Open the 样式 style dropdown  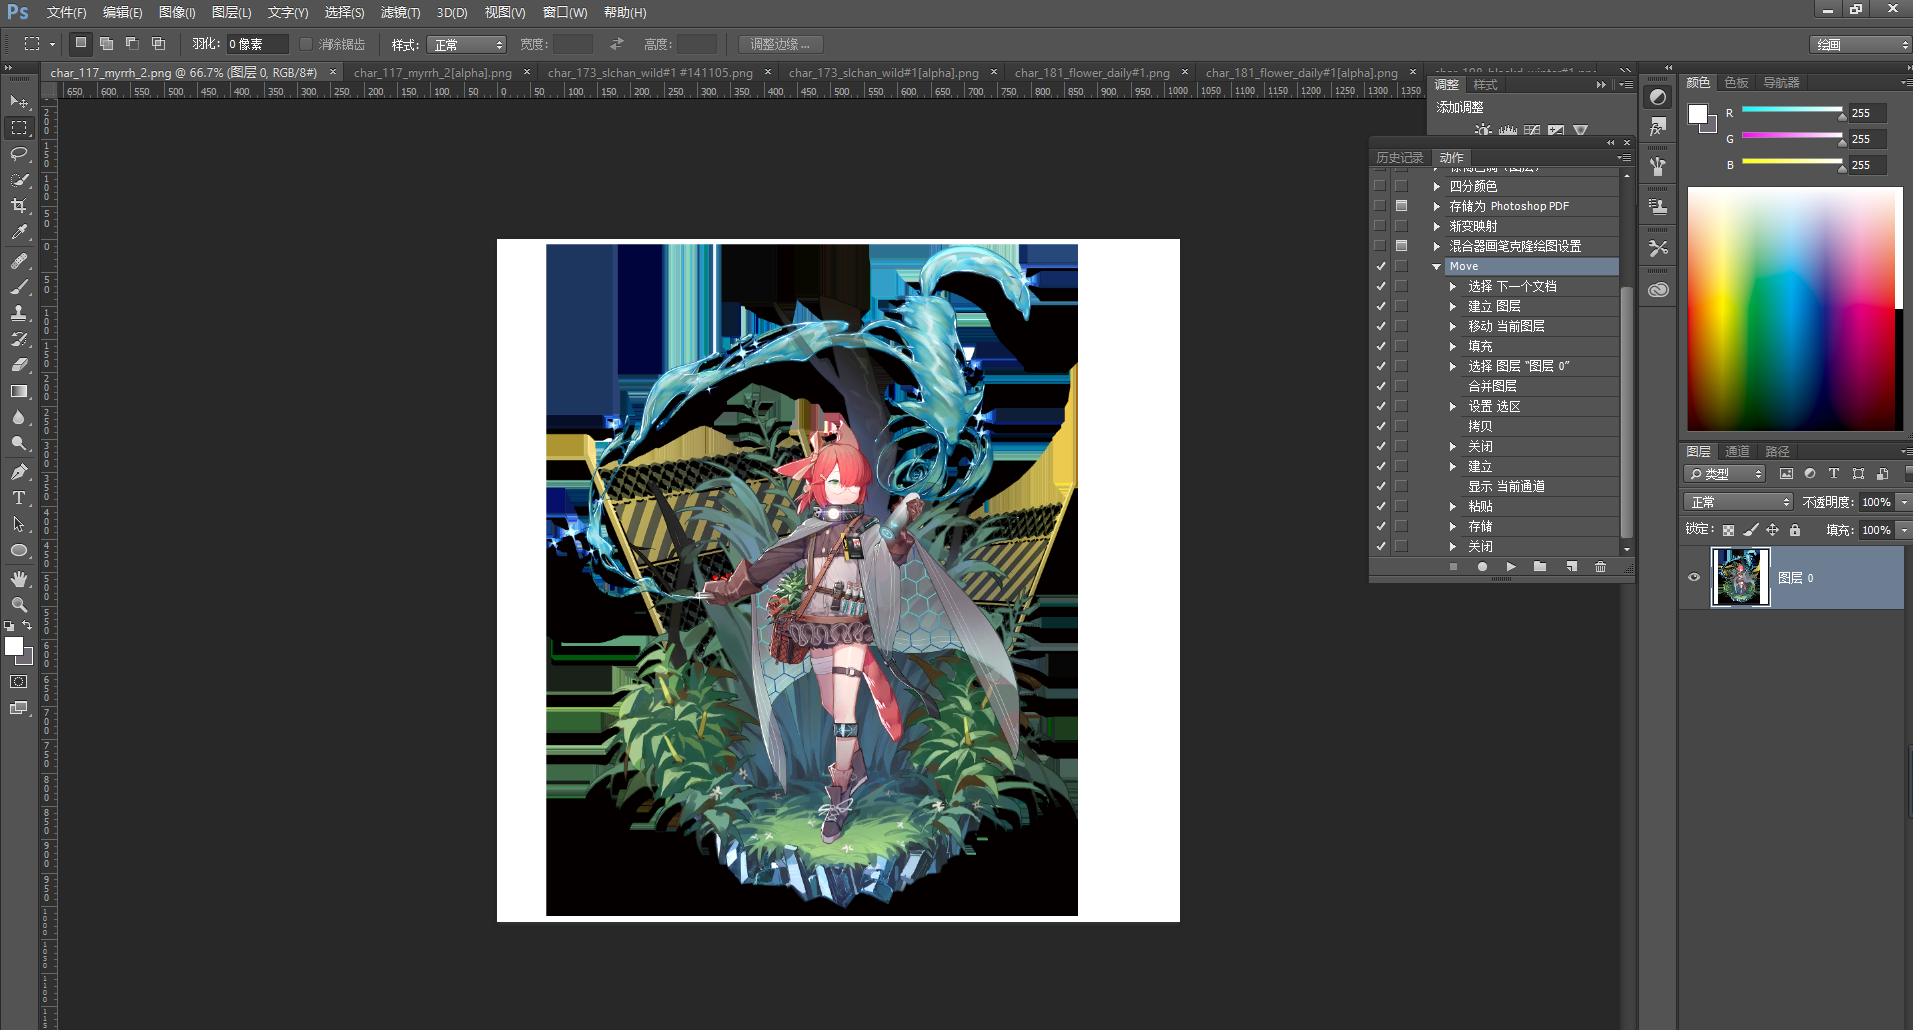467,45
